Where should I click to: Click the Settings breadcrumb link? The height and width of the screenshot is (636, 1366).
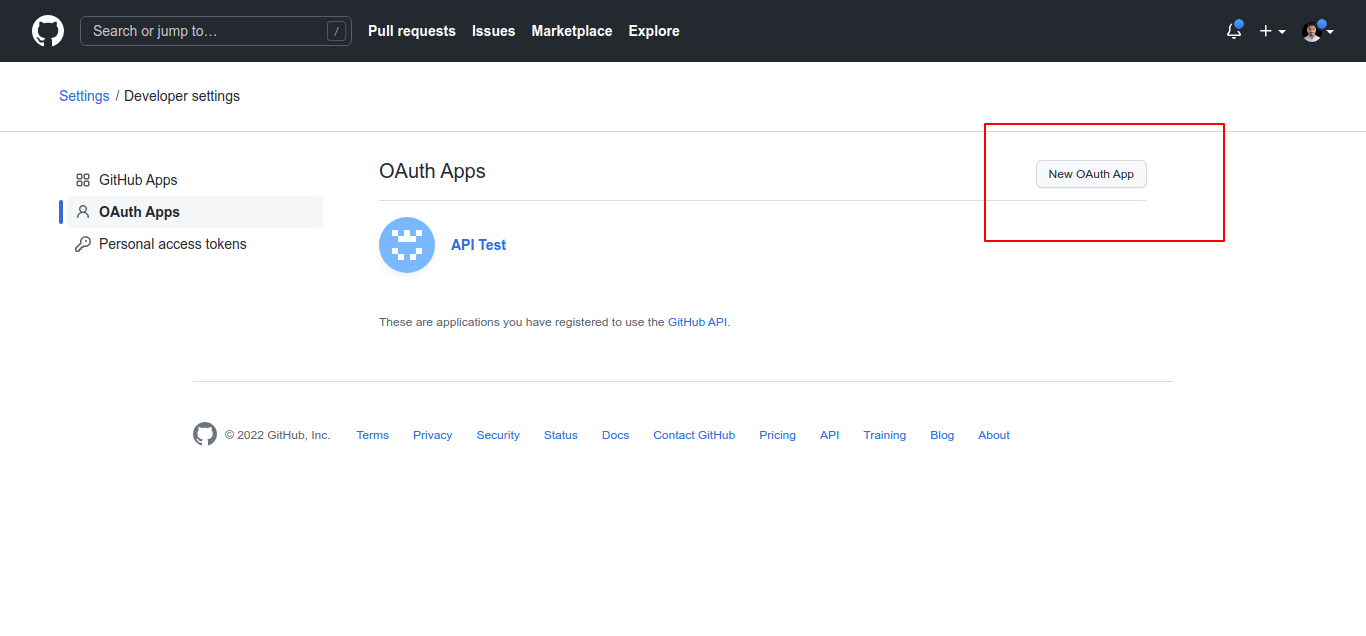tap(84, 96)
